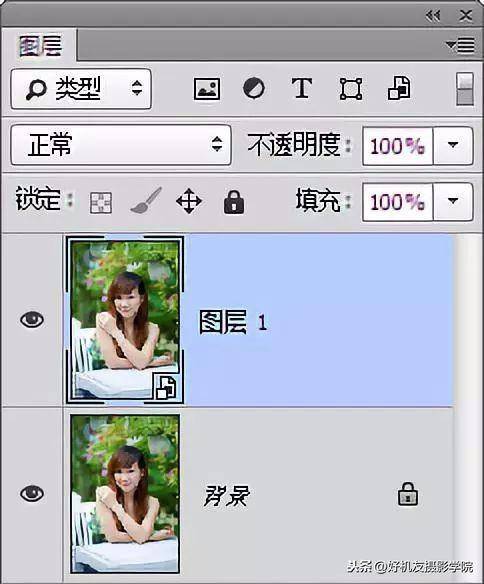
Task: Open the fill slider arrow
Action: click(x=453, y=202)
